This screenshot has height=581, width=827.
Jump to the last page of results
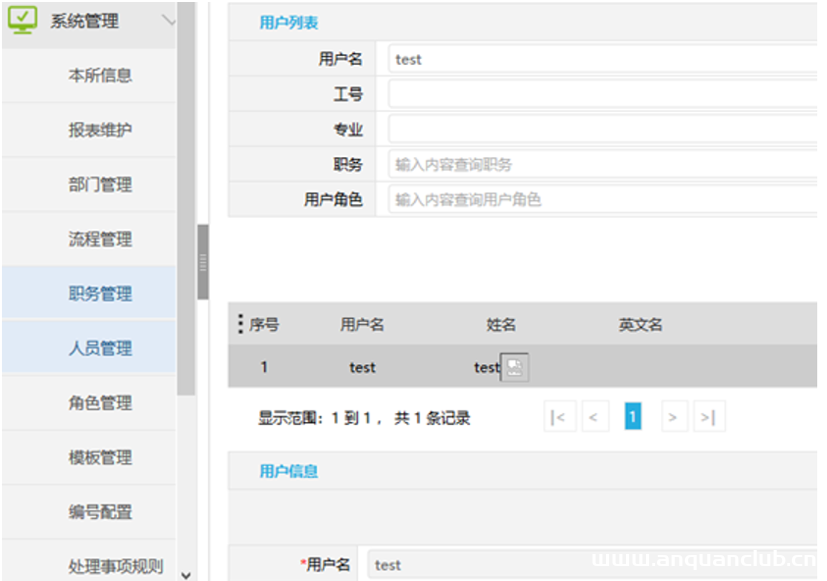(x=708, y=417)
